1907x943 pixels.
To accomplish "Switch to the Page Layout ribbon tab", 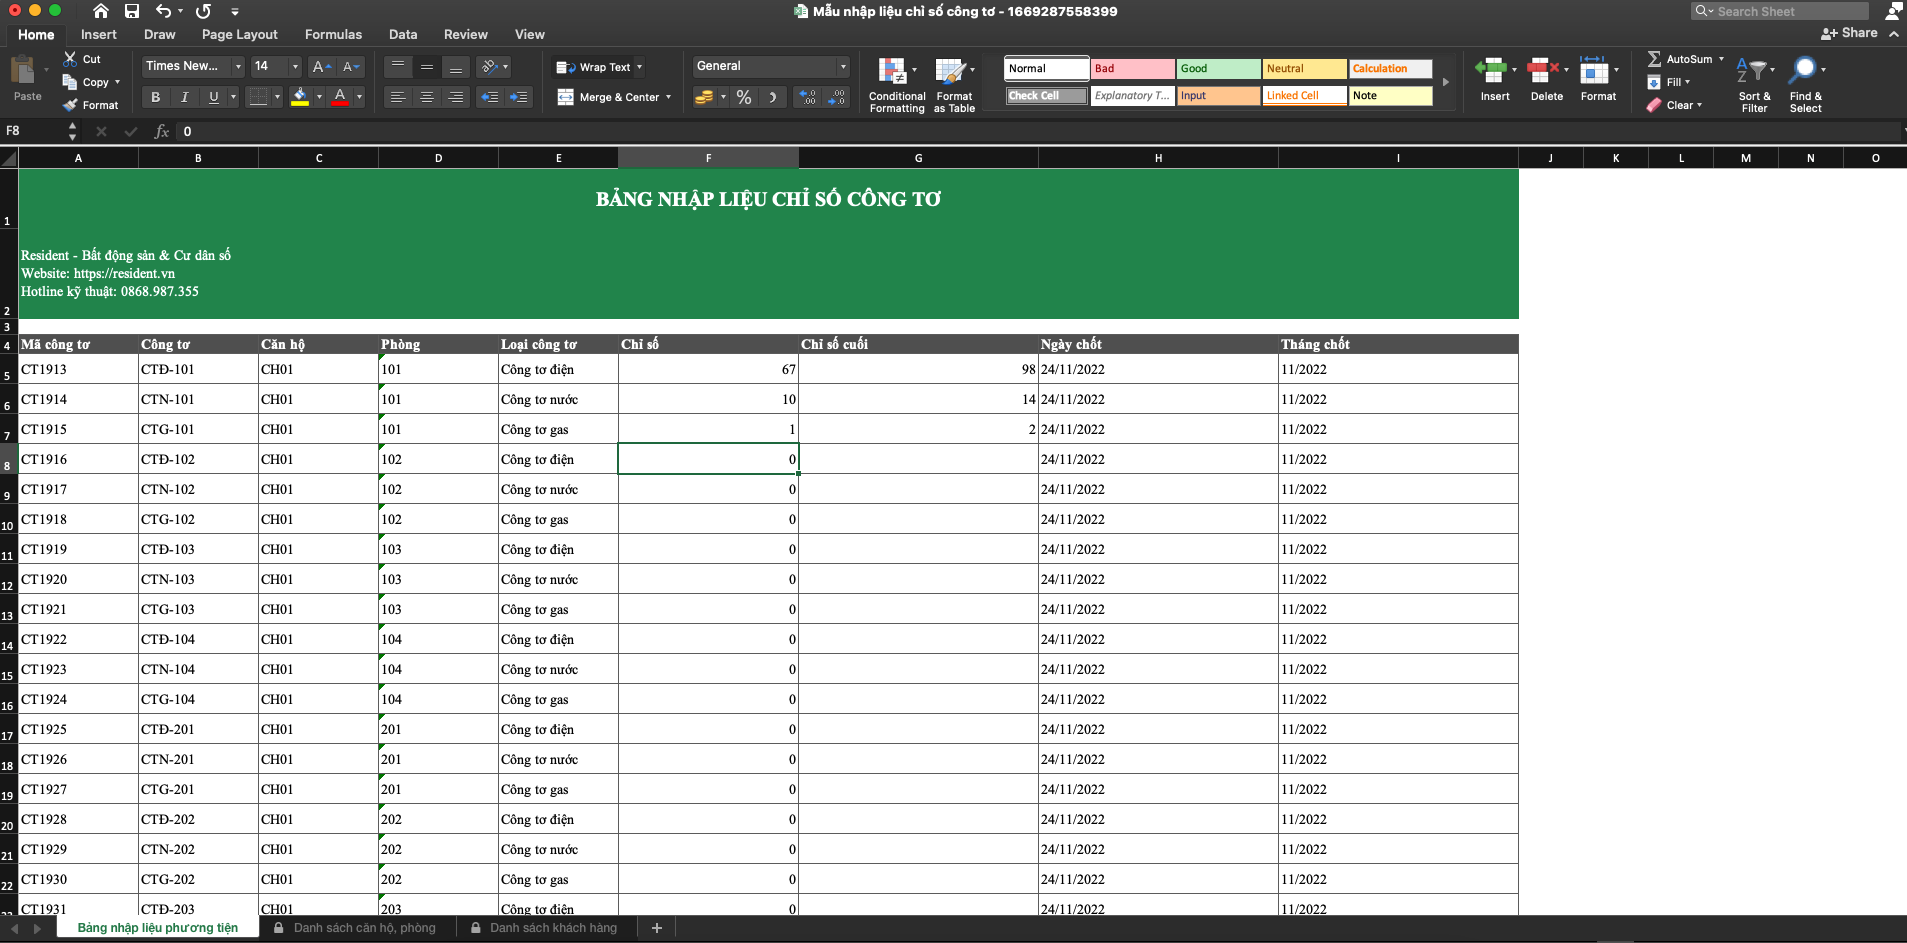I will coord(239,34).
